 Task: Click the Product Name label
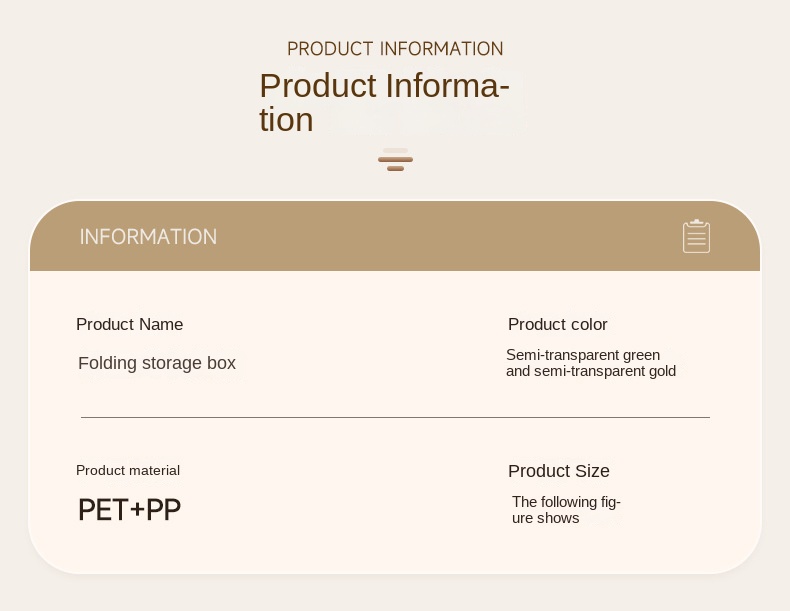tap(129, 324)
